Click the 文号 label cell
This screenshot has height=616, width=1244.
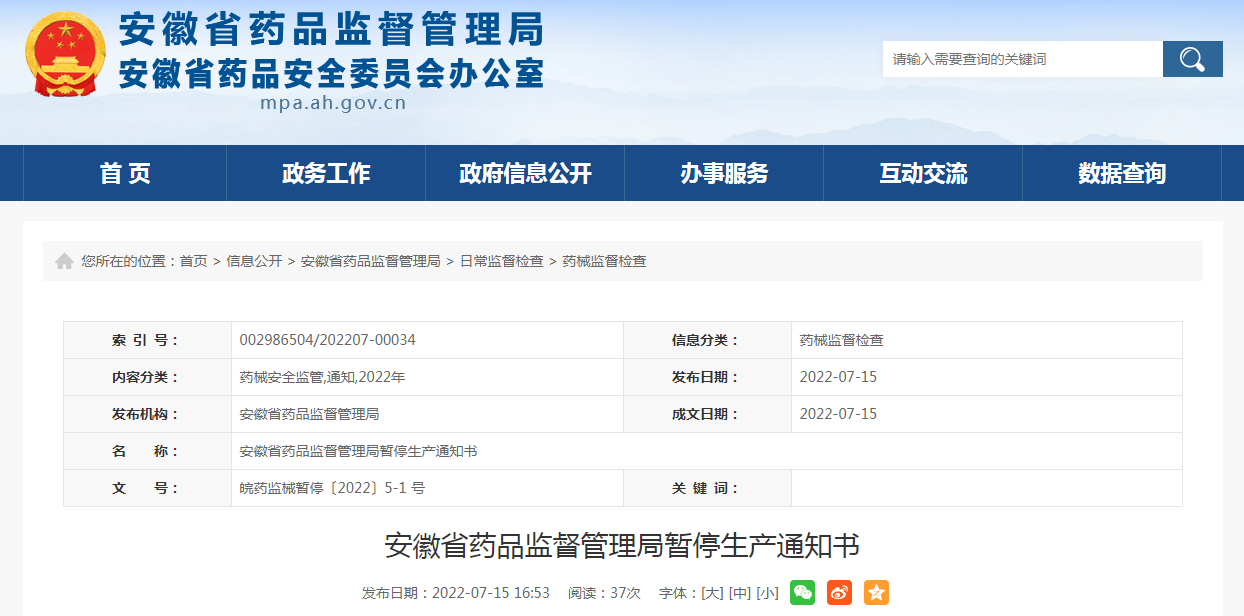tap(147, 488)
